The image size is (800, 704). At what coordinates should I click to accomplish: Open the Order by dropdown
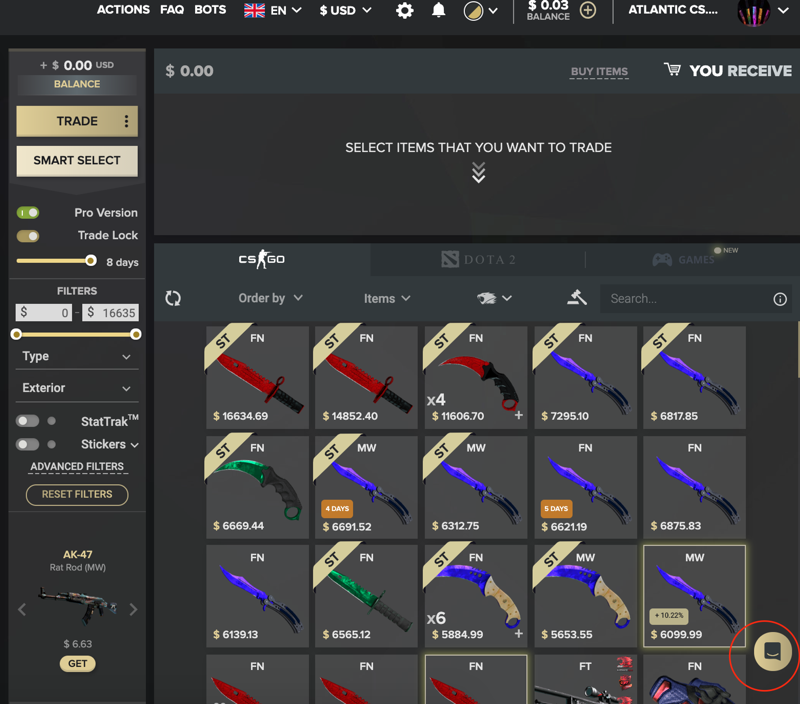[270, 298]
